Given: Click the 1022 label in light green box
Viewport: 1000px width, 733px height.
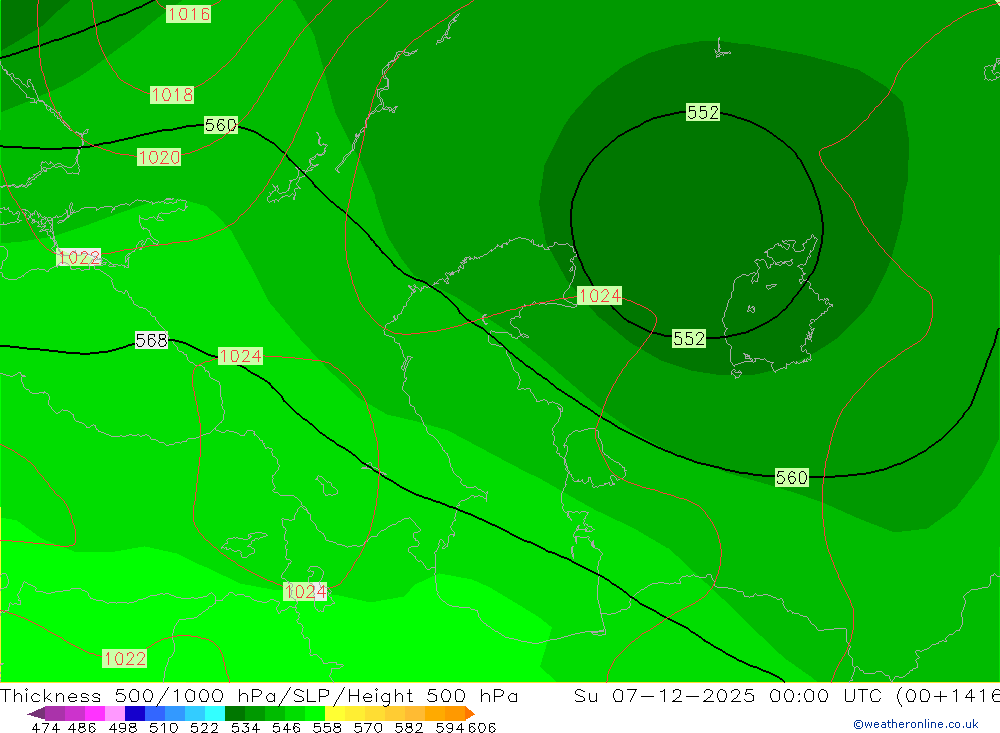Looking at the screenshot, I should (124, 658).
